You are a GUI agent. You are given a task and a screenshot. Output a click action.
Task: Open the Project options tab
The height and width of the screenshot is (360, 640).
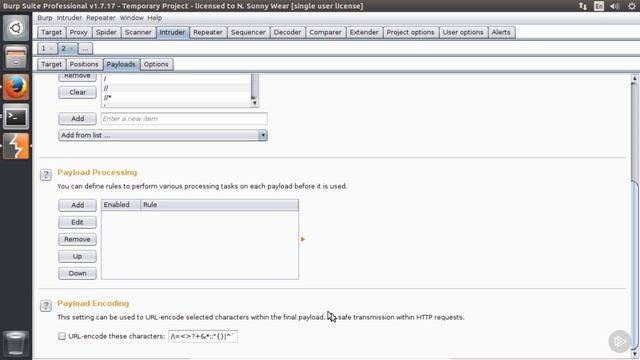click(x=410, y=32)
